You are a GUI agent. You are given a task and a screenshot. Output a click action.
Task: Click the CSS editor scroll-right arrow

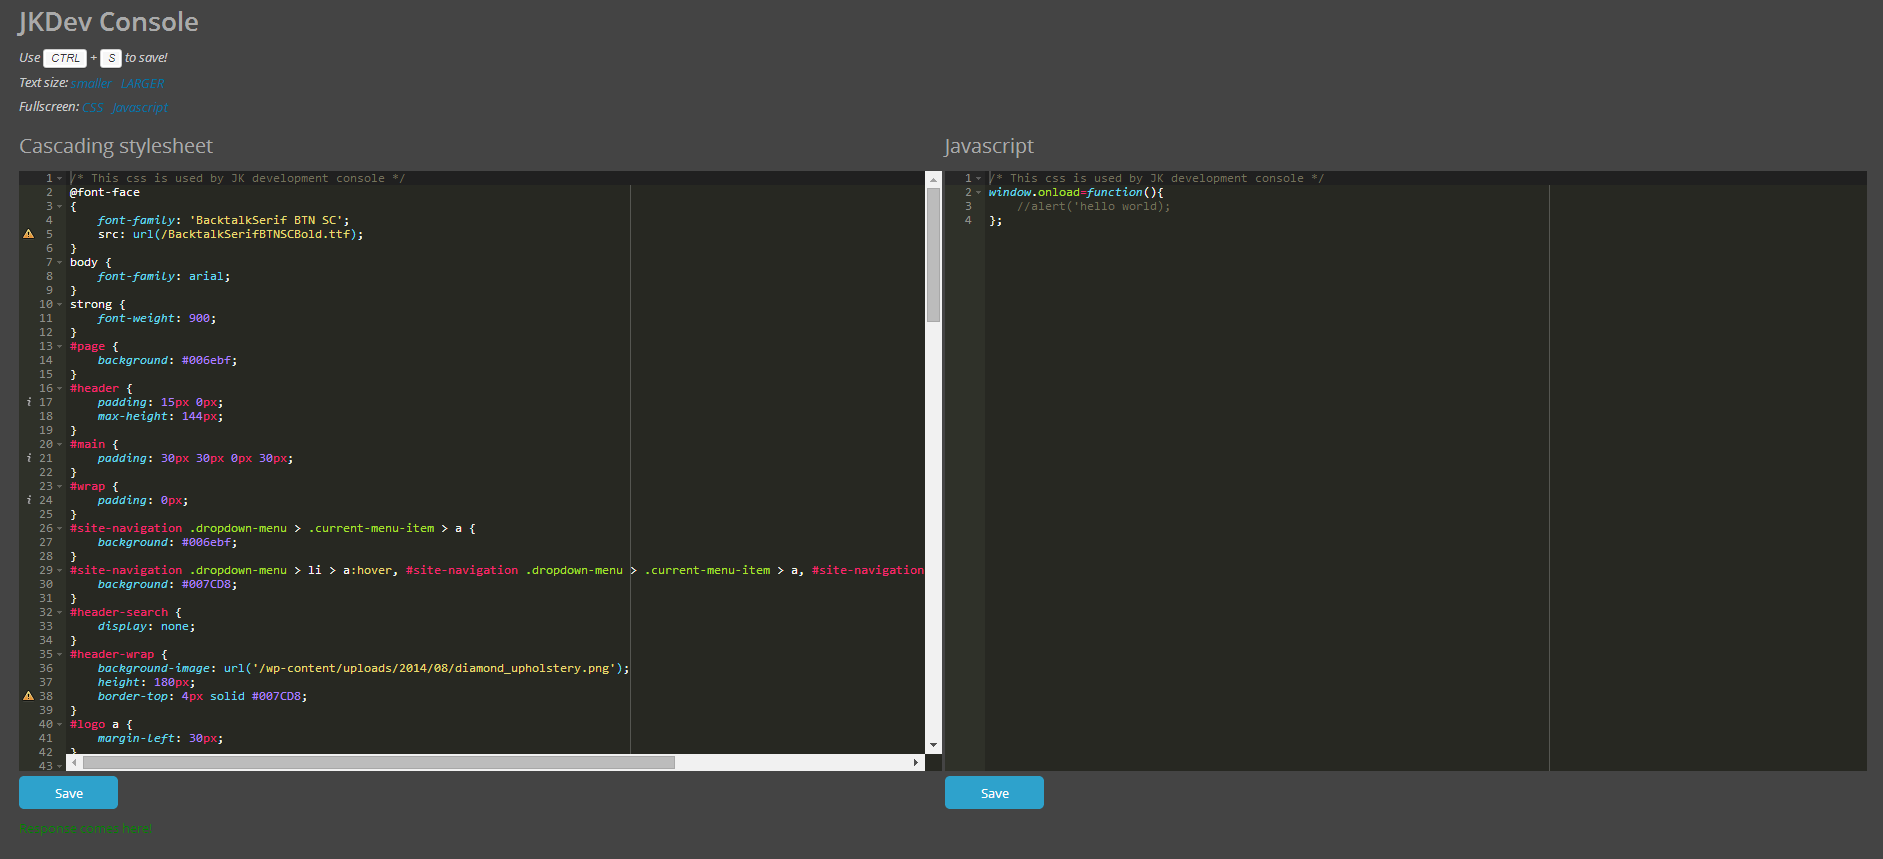pos(915,763)
